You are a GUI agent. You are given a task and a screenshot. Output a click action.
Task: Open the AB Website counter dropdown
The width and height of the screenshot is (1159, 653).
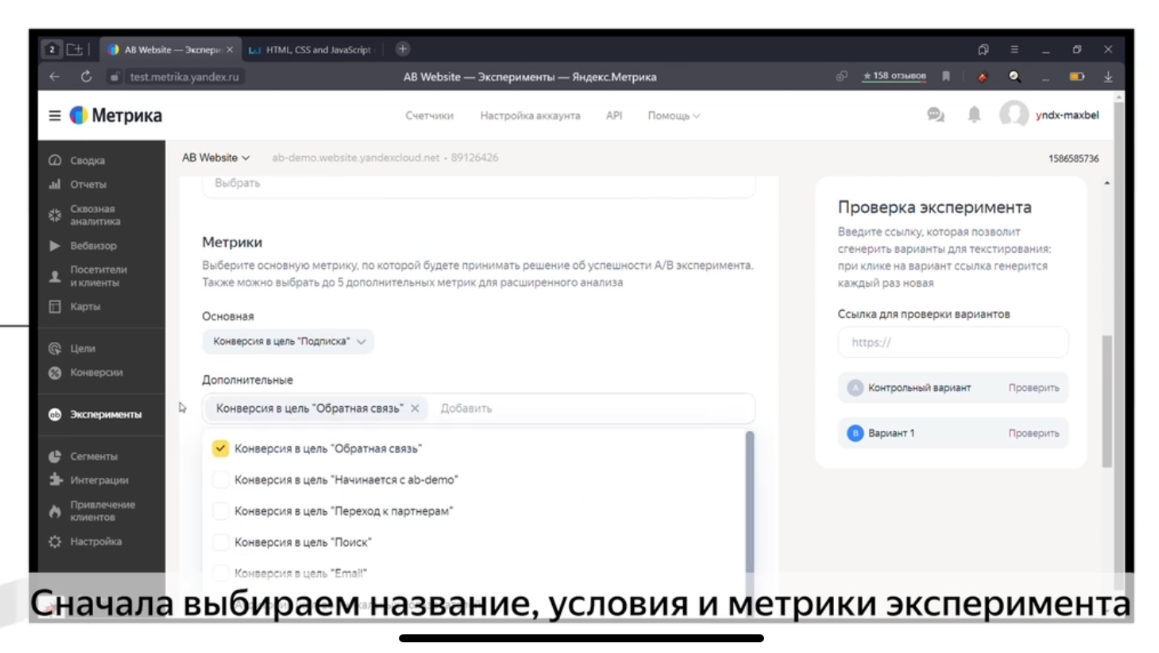coord(215,158)
